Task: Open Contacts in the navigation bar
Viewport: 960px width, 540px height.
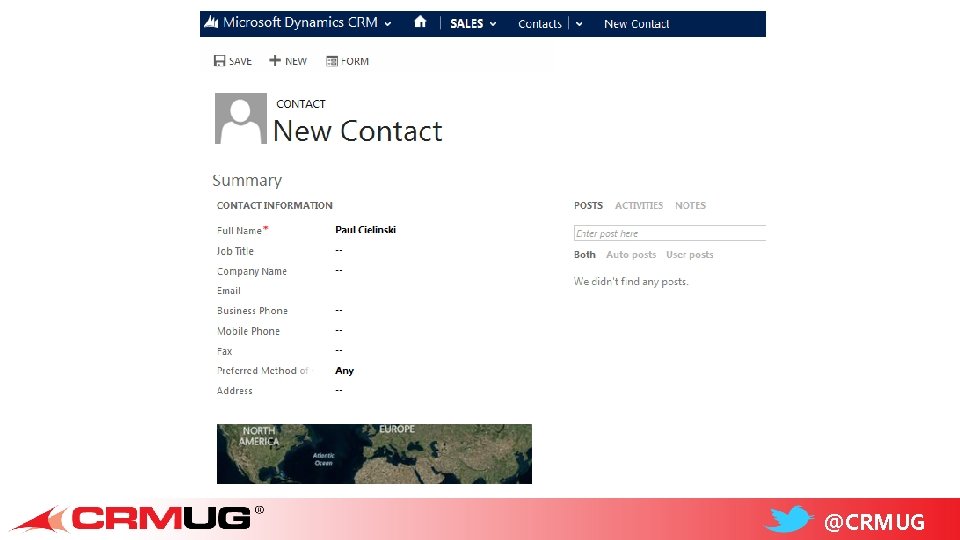Action: coord(539,23)
